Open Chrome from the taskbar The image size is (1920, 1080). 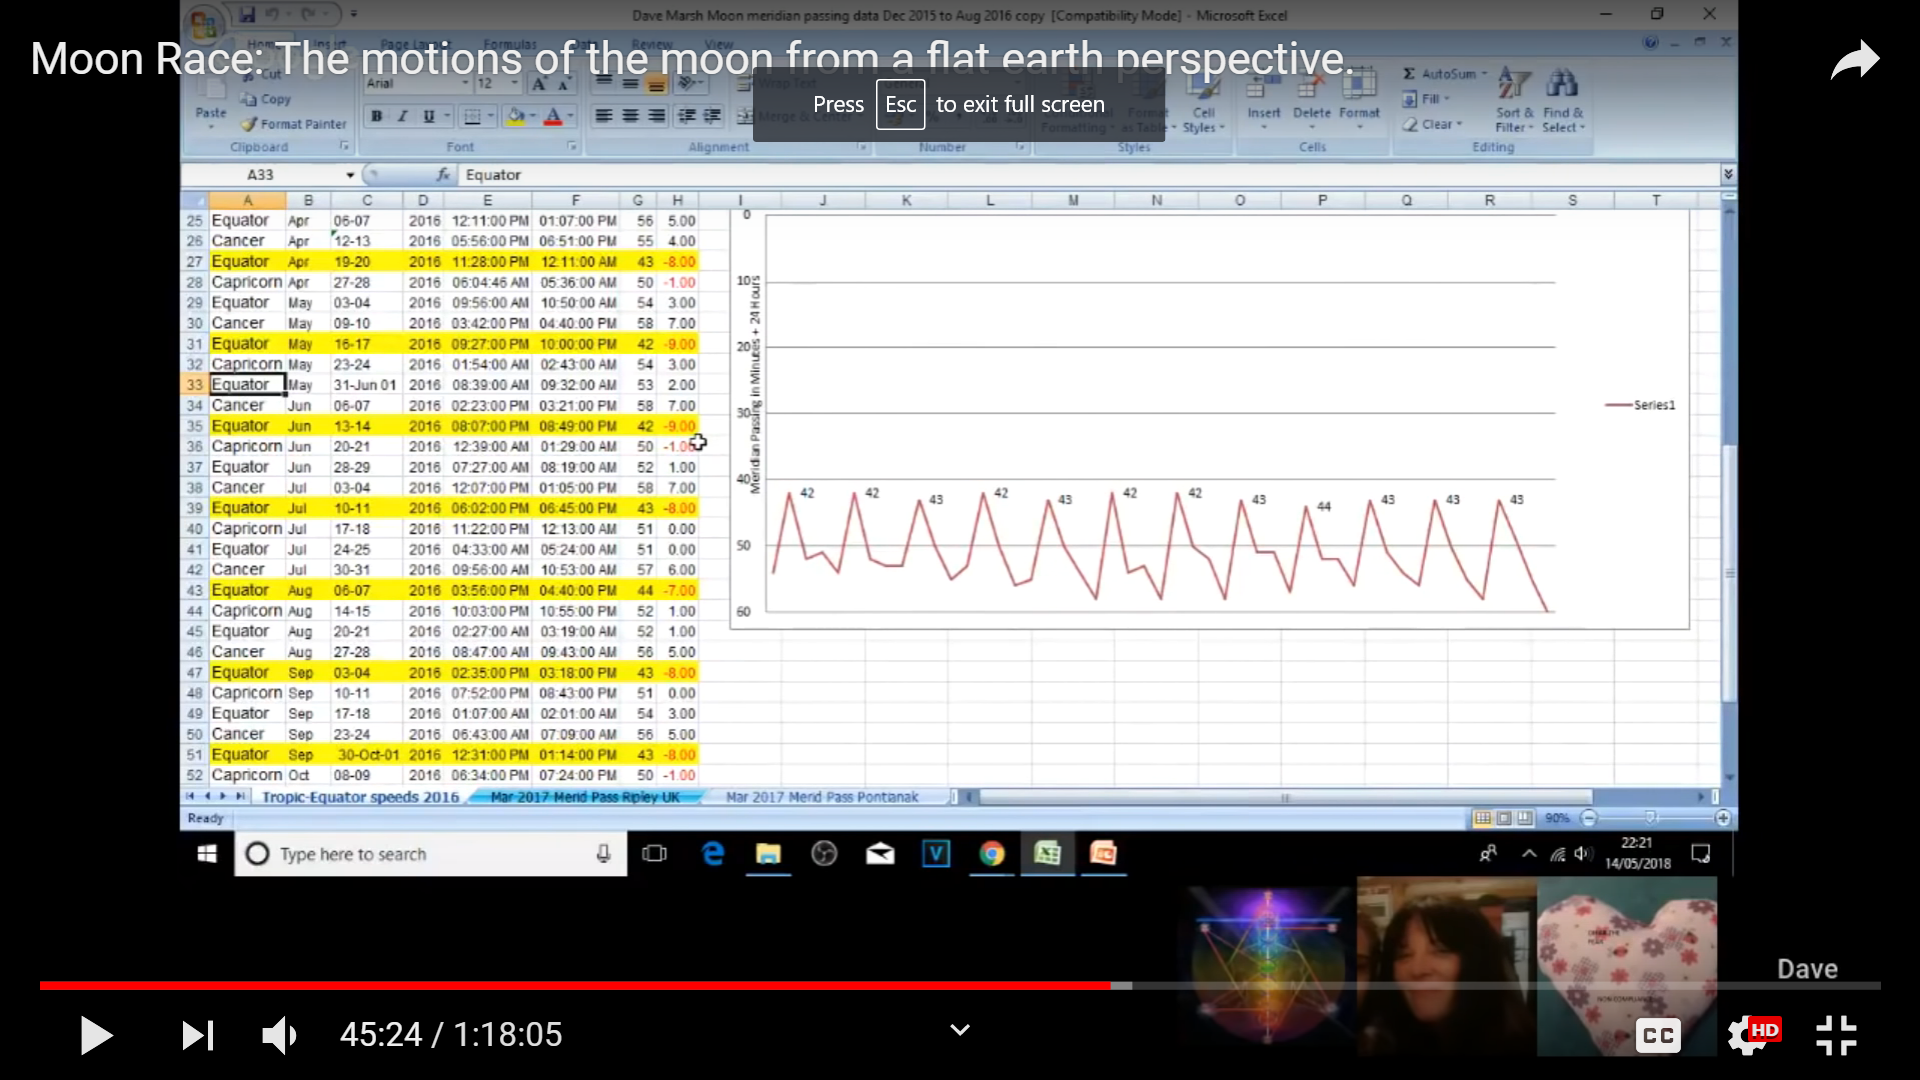[x=992, y=854]
